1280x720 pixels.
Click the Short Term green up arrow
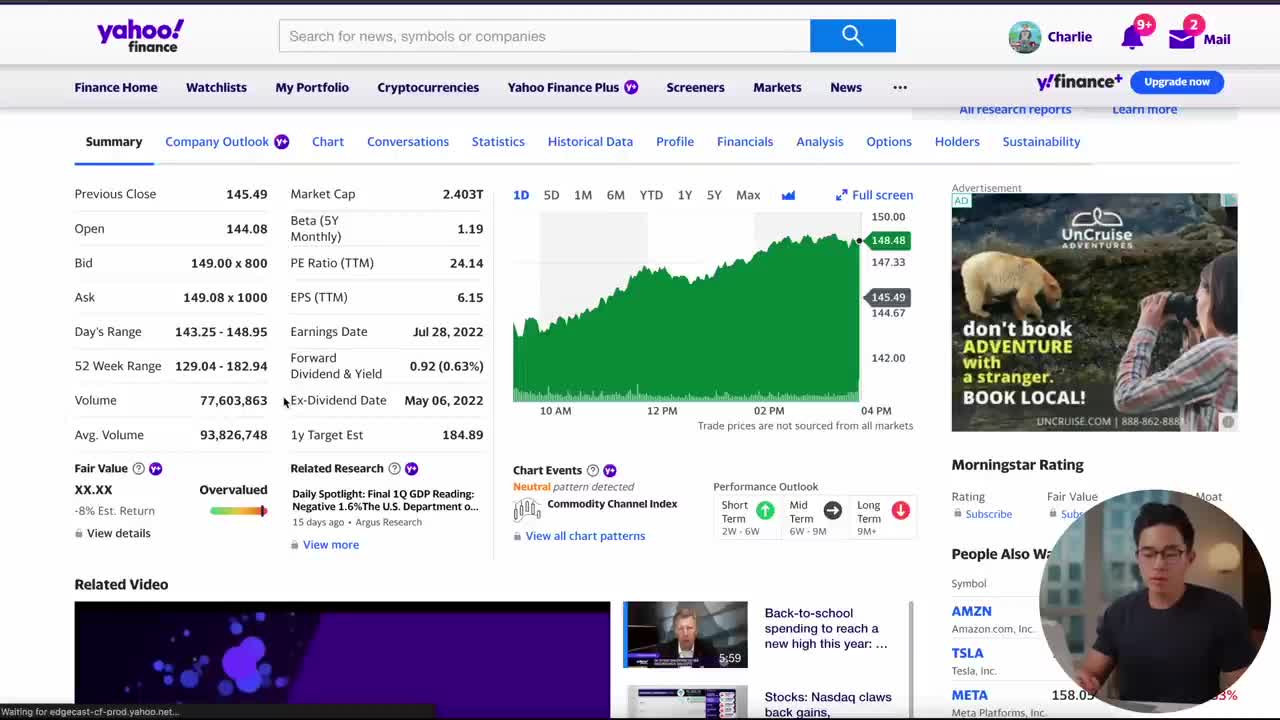[x=765, y=510]
